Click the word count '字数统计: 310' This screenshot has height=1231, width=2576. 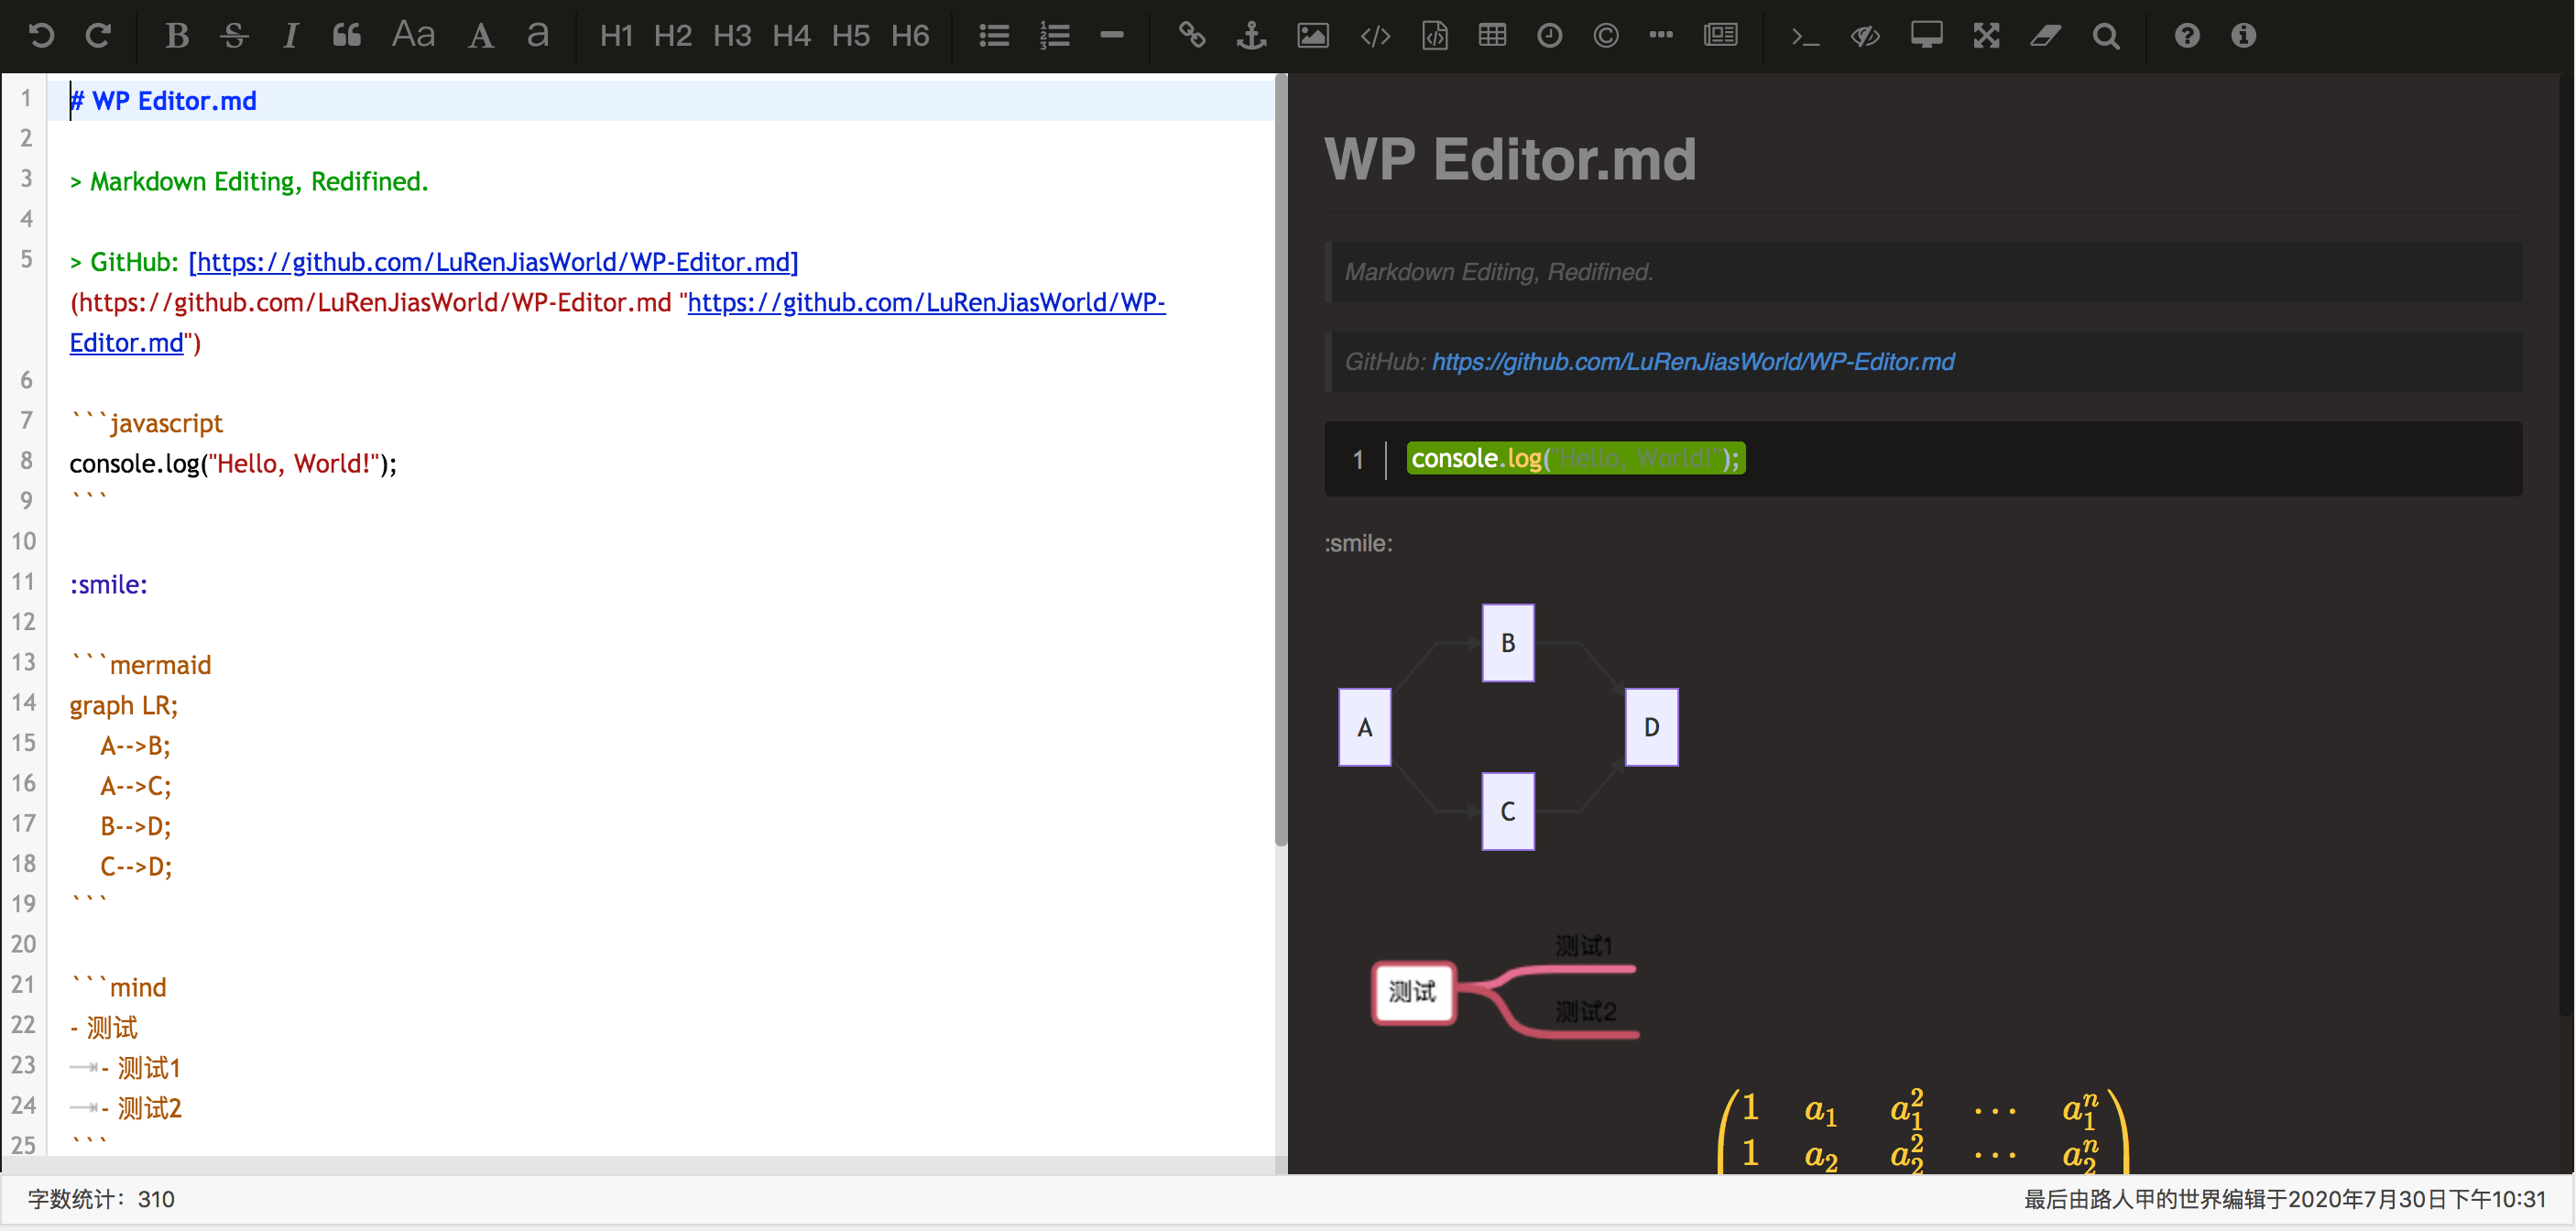pyautogui.click(x=101, y=1199)
